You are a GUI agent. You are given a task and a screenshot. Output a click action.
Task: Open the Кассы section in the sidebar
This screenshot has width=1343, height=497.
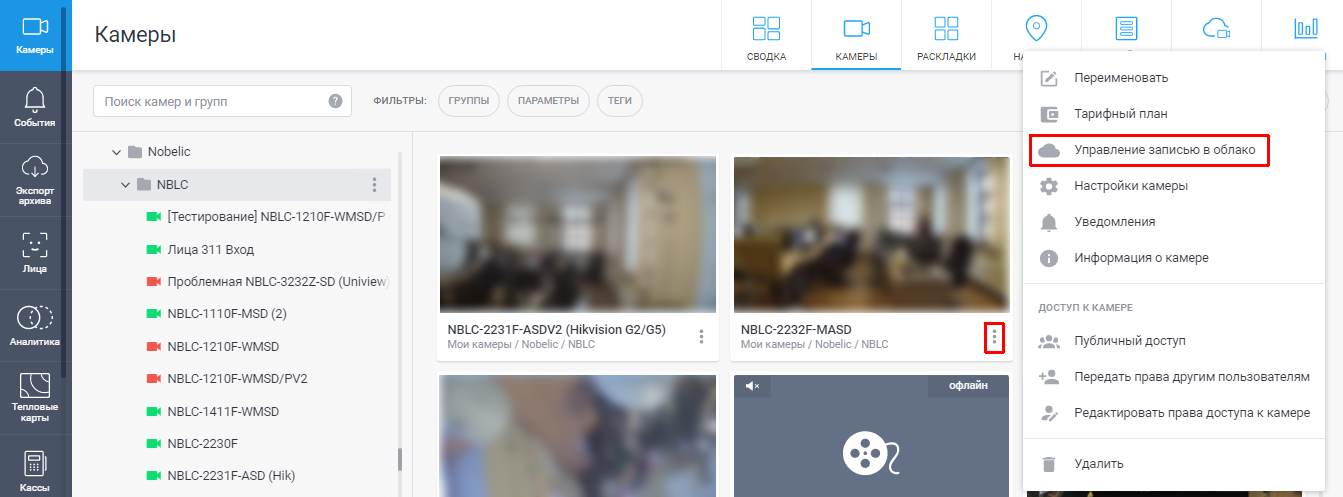pos(35,470)
